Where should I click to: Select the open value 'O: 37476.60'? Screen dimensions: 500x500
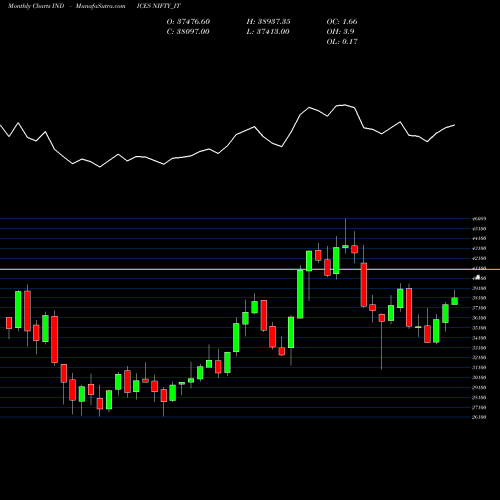(188, 22)
